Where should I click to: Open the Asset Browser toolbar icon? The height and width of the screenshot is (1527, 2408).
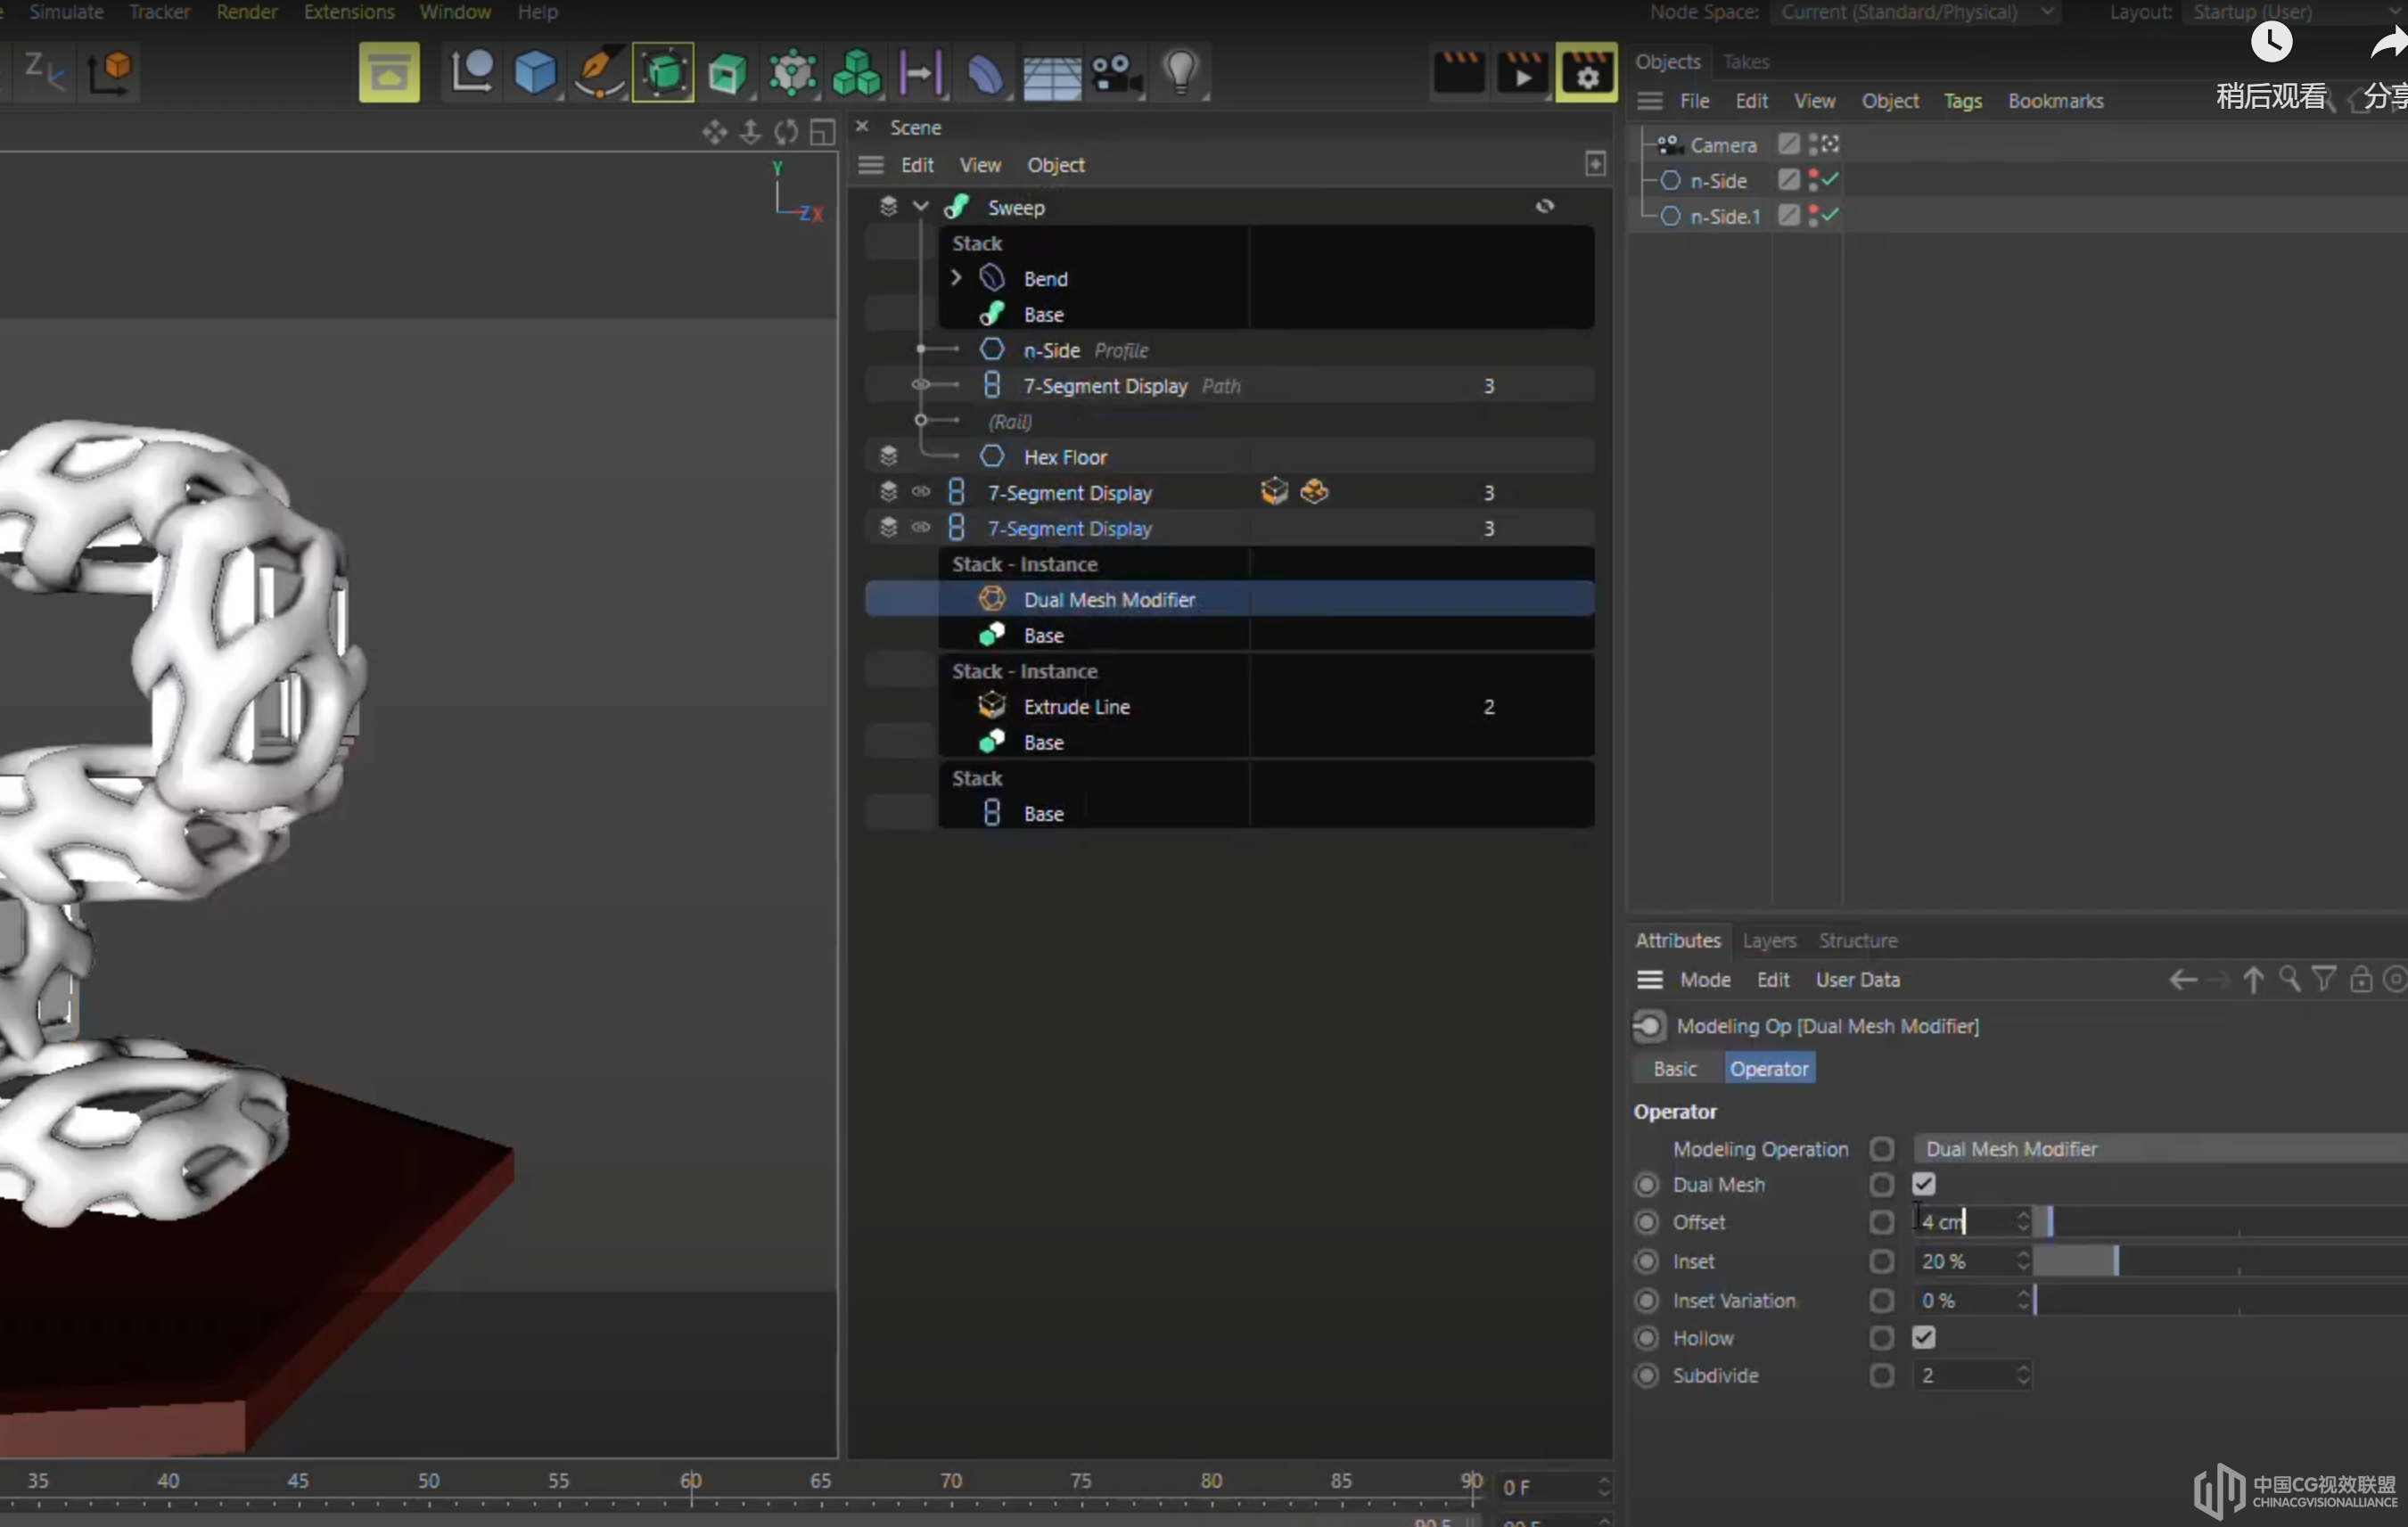click(389, 72)
